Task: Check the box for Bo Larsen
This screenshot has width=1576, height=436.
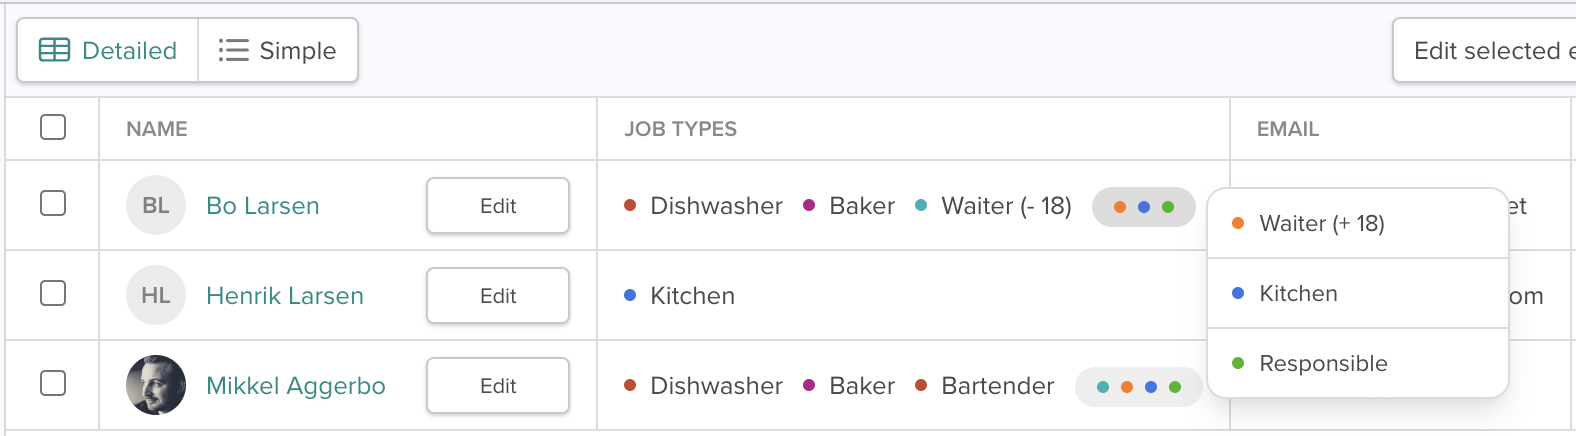Action: click(53, 203)
